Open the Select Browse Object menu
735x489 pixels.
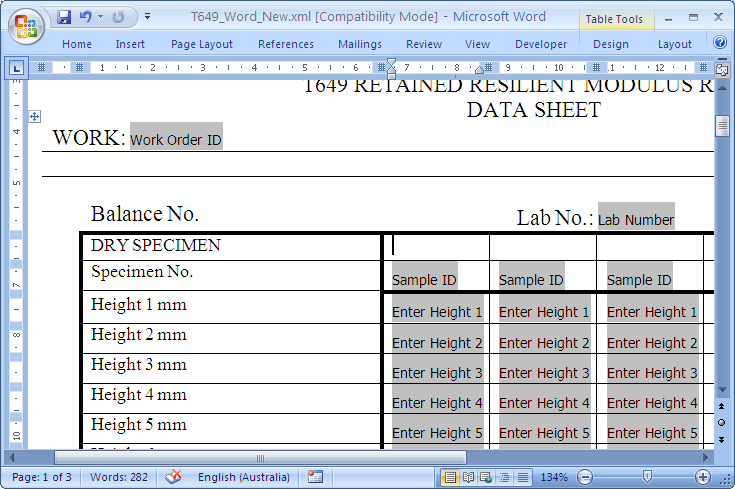(x=722, y=422)
